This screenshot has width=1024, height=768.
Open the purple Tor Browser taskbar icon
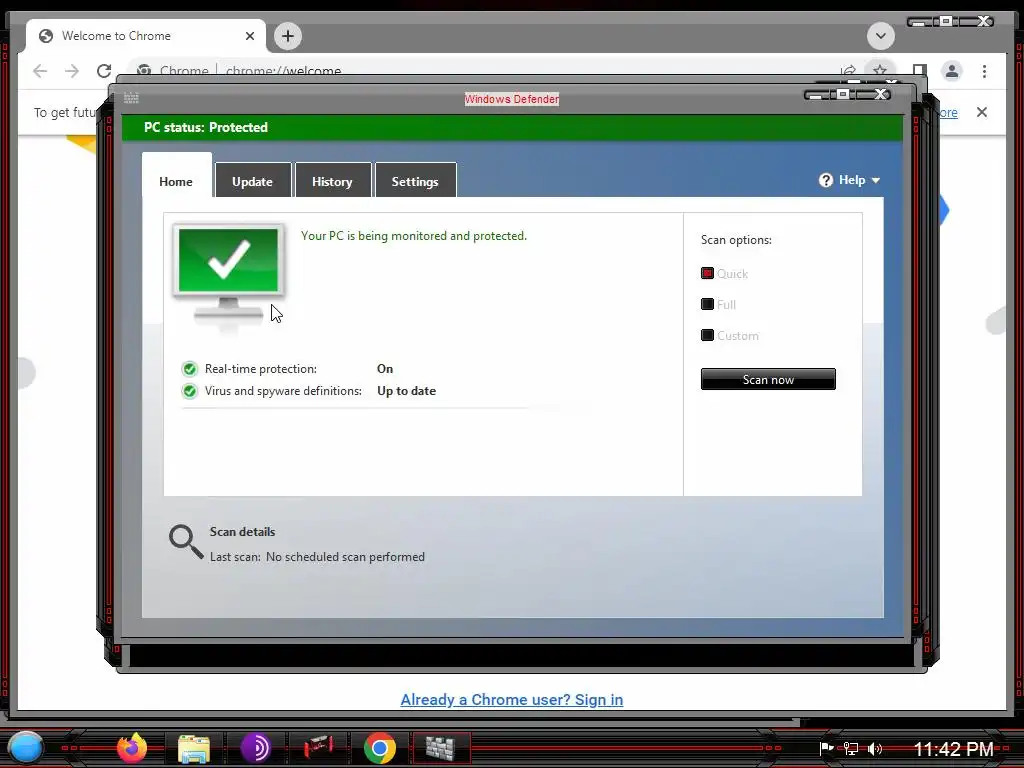[x=255, y=748]
